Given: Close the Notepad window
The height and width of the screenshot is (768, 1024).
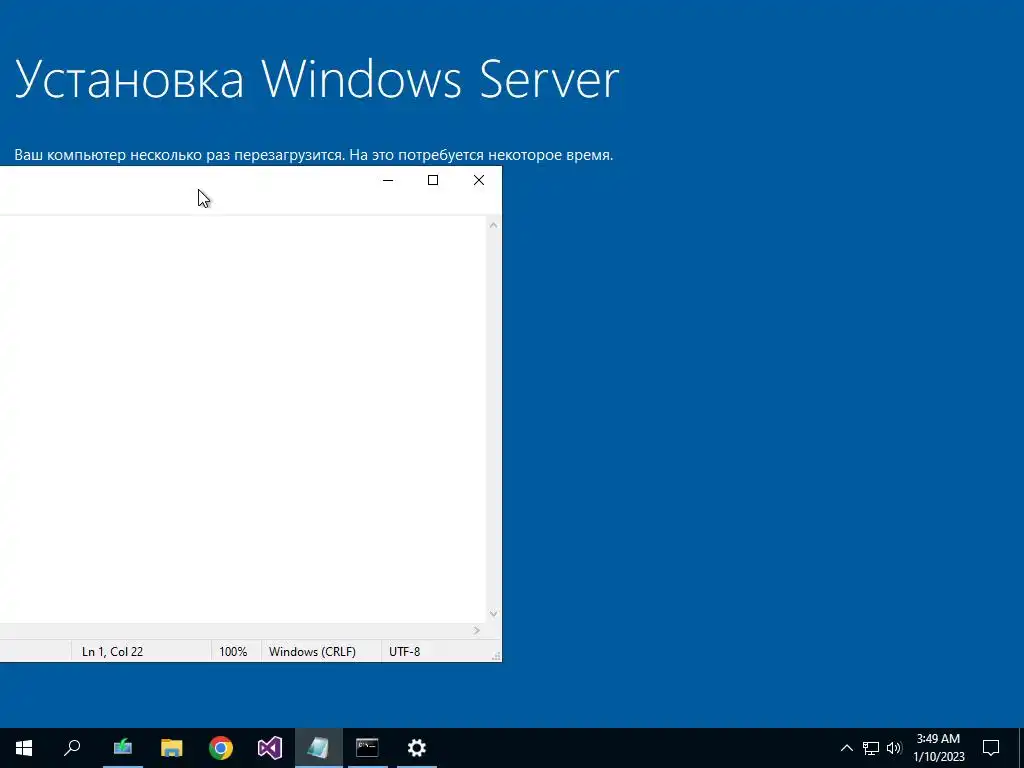Looking at the screenshot, I should pyautogui.click(x=479, y=180).
